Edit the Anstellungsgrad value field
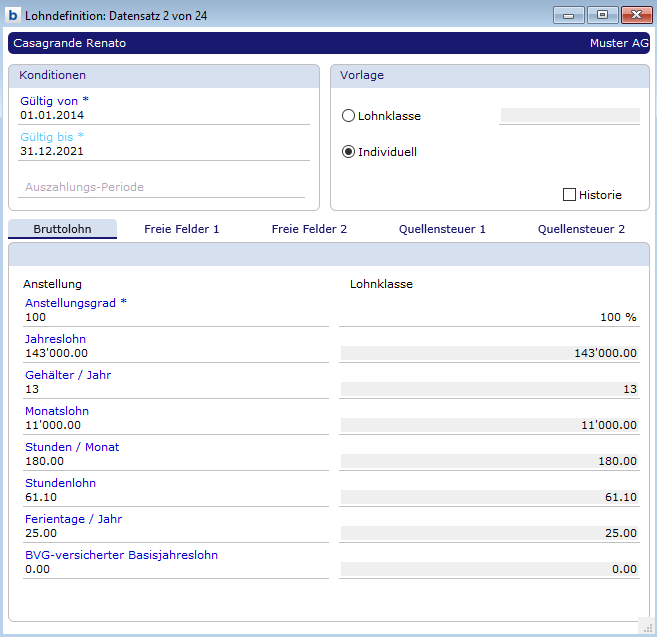 point(176,317)
